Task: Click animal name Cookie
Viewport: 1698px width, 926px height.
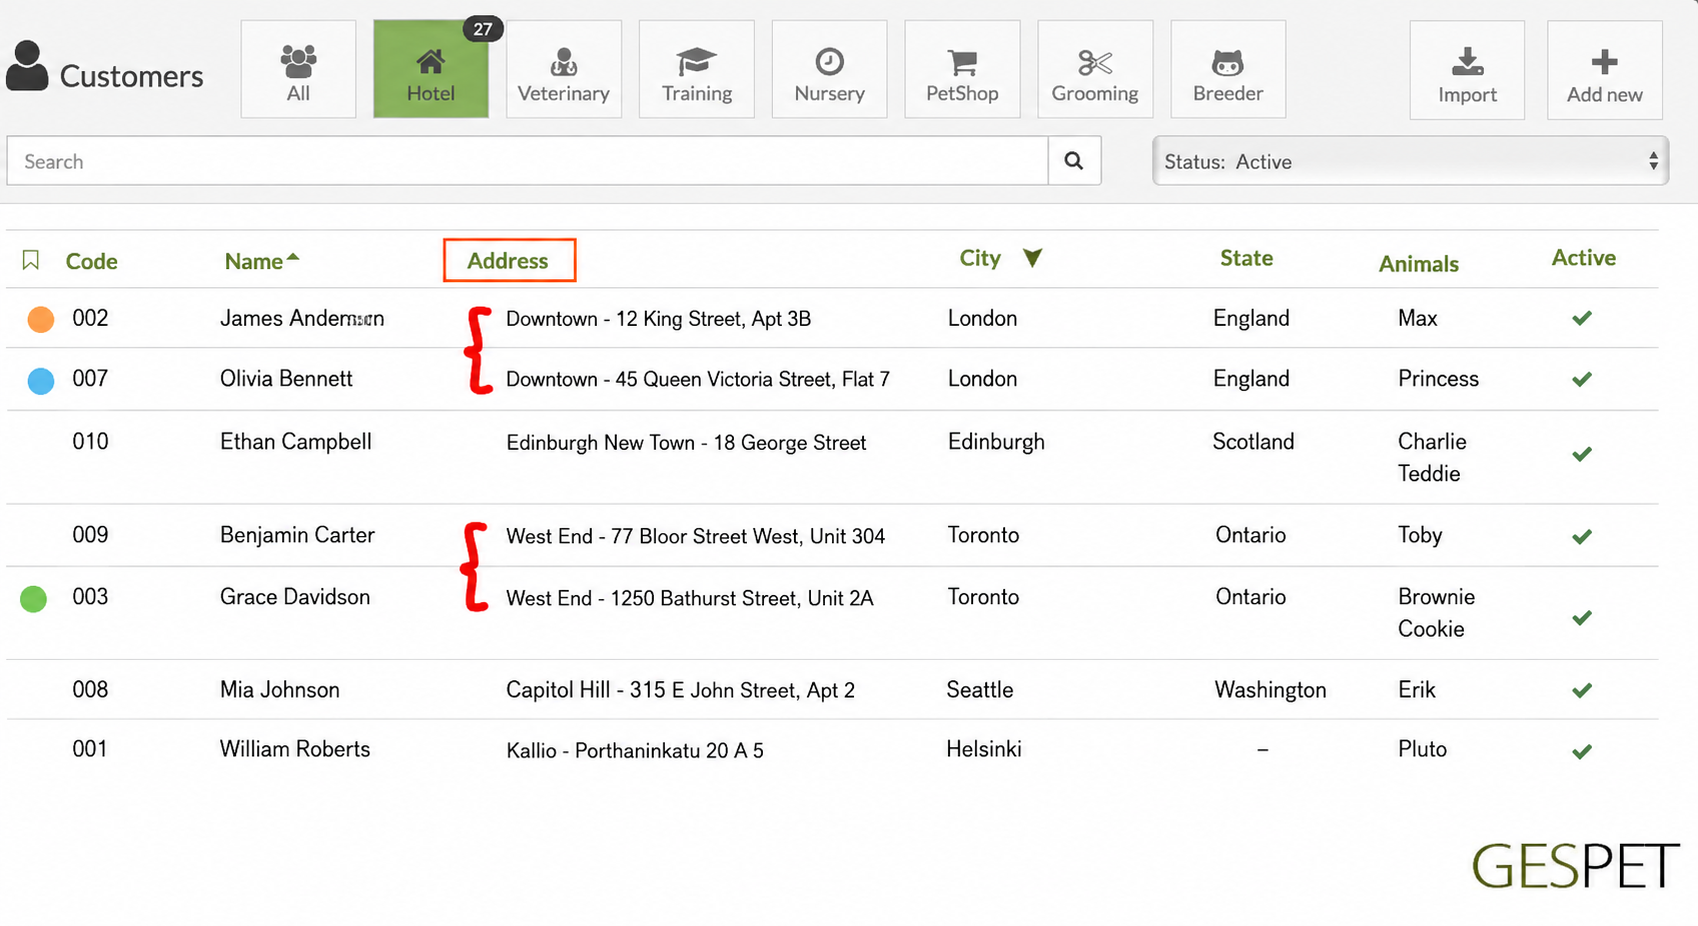Action: tap(1431, 629)
